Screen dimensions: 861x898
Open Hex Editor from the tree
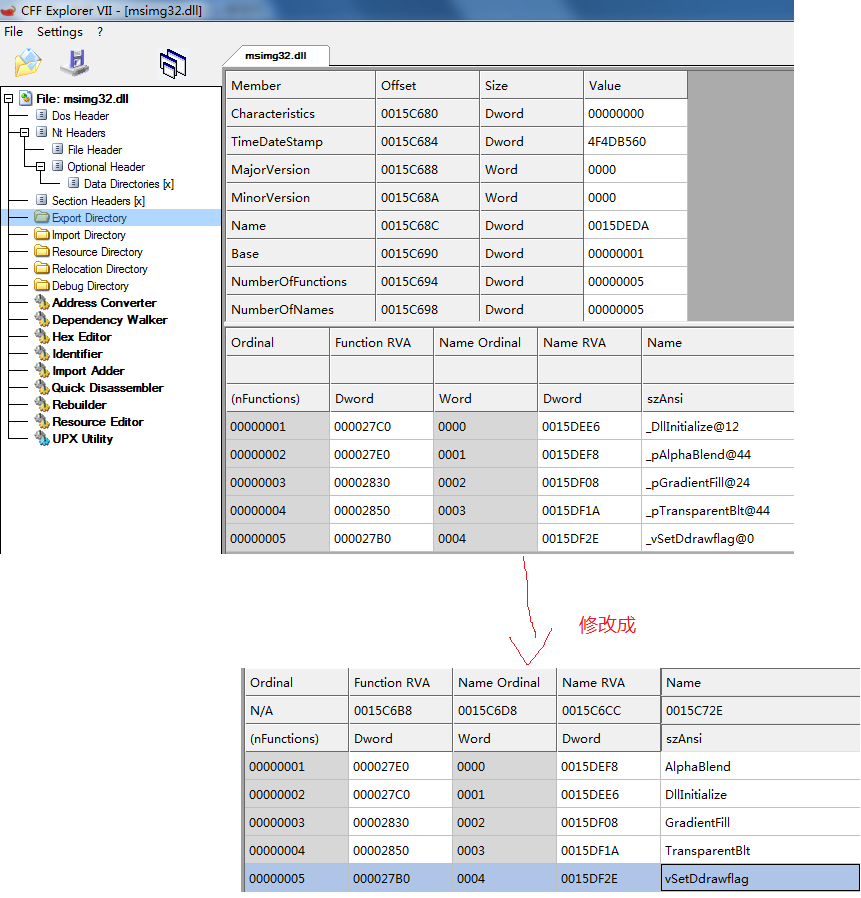tap(81, 337)
